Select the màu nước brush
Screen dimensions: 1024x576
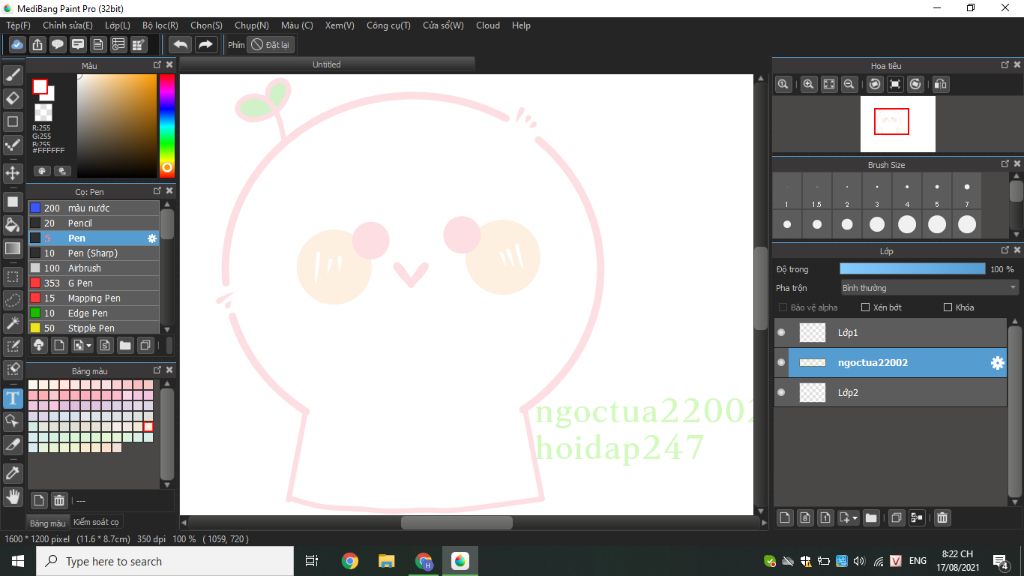[x=93, y=208]
